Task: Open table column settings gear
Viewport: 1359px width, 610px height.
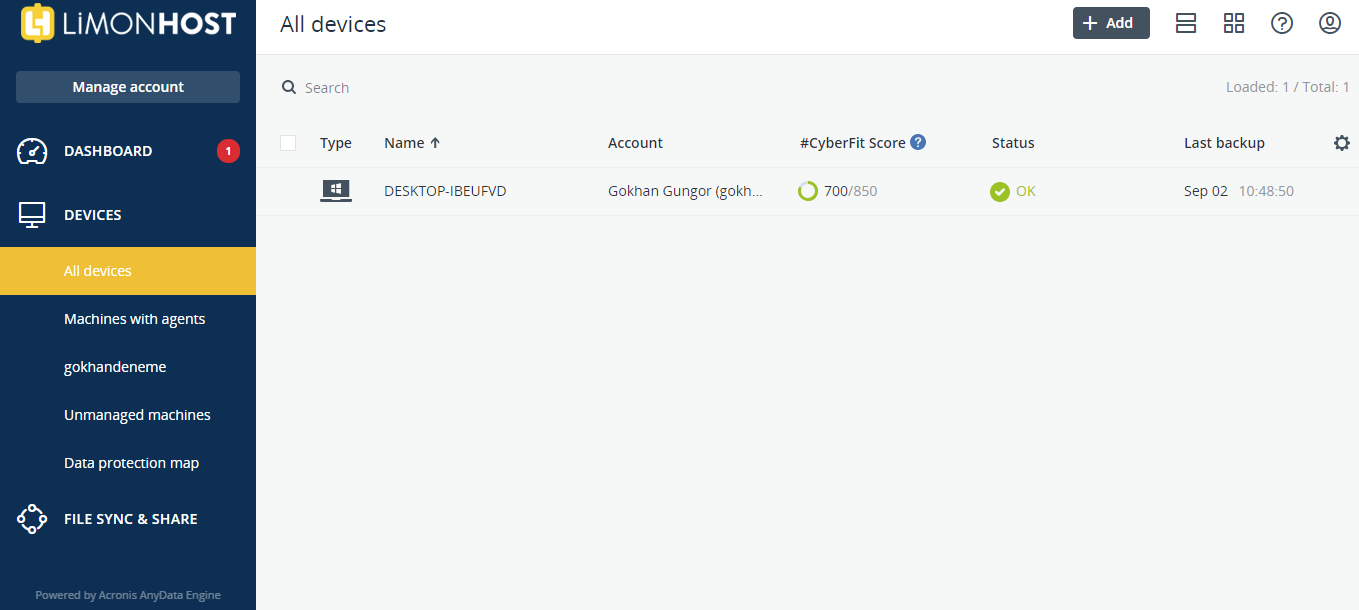Action: coord(1342,143)
